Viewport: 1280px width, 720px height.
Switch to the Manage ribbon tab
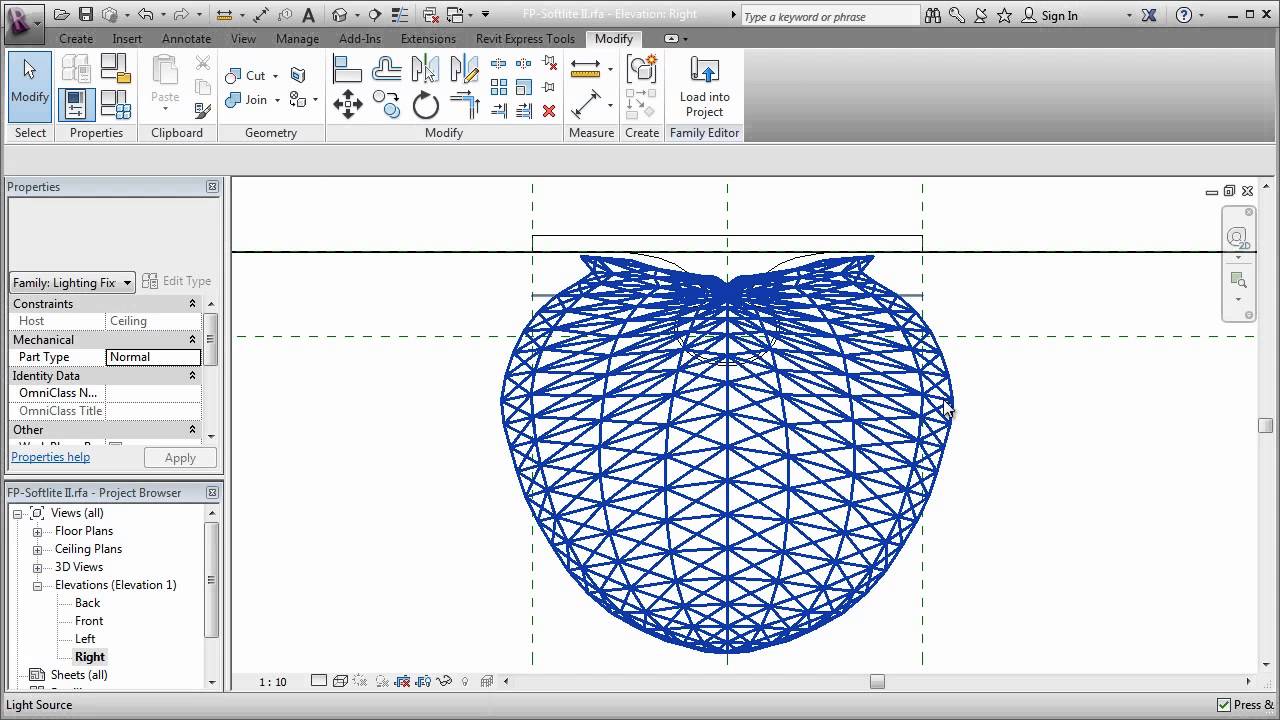[x=297, y=39]
